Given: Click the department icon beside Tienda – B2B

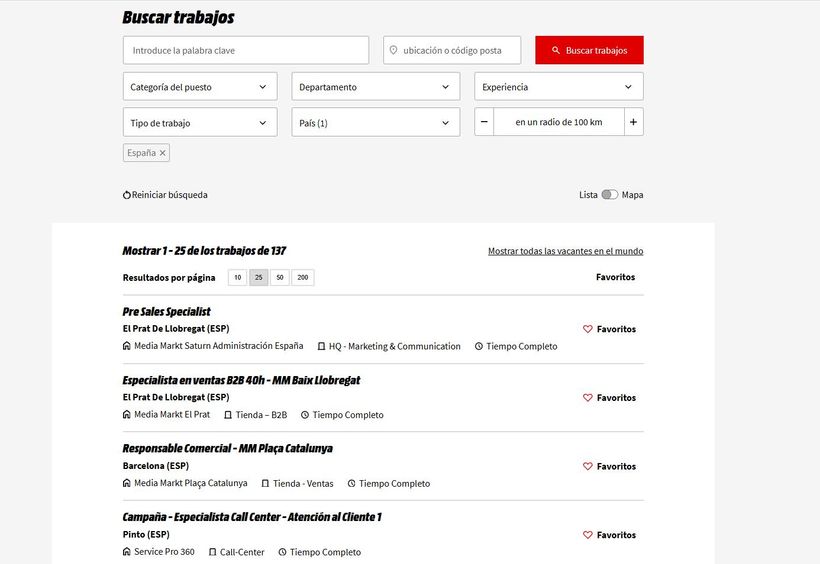Looking at the screenshot, I should coord(228,415).
